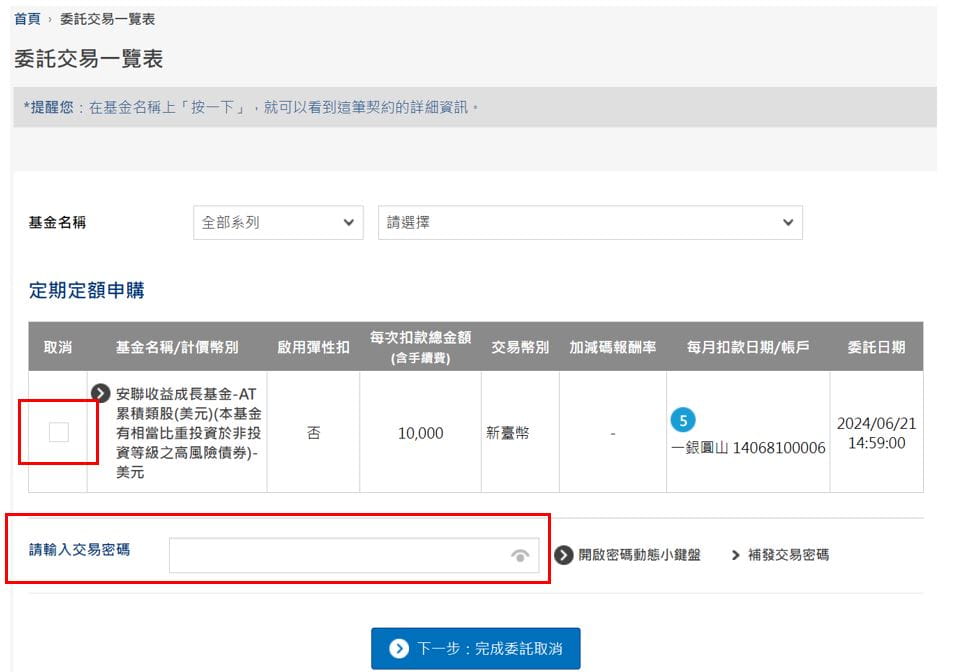Image resolution: width=959 pixels, height=672 pixels.
Task: Click the 委託交易一覽表 breadcrumb item
Action: click(108, 19)
